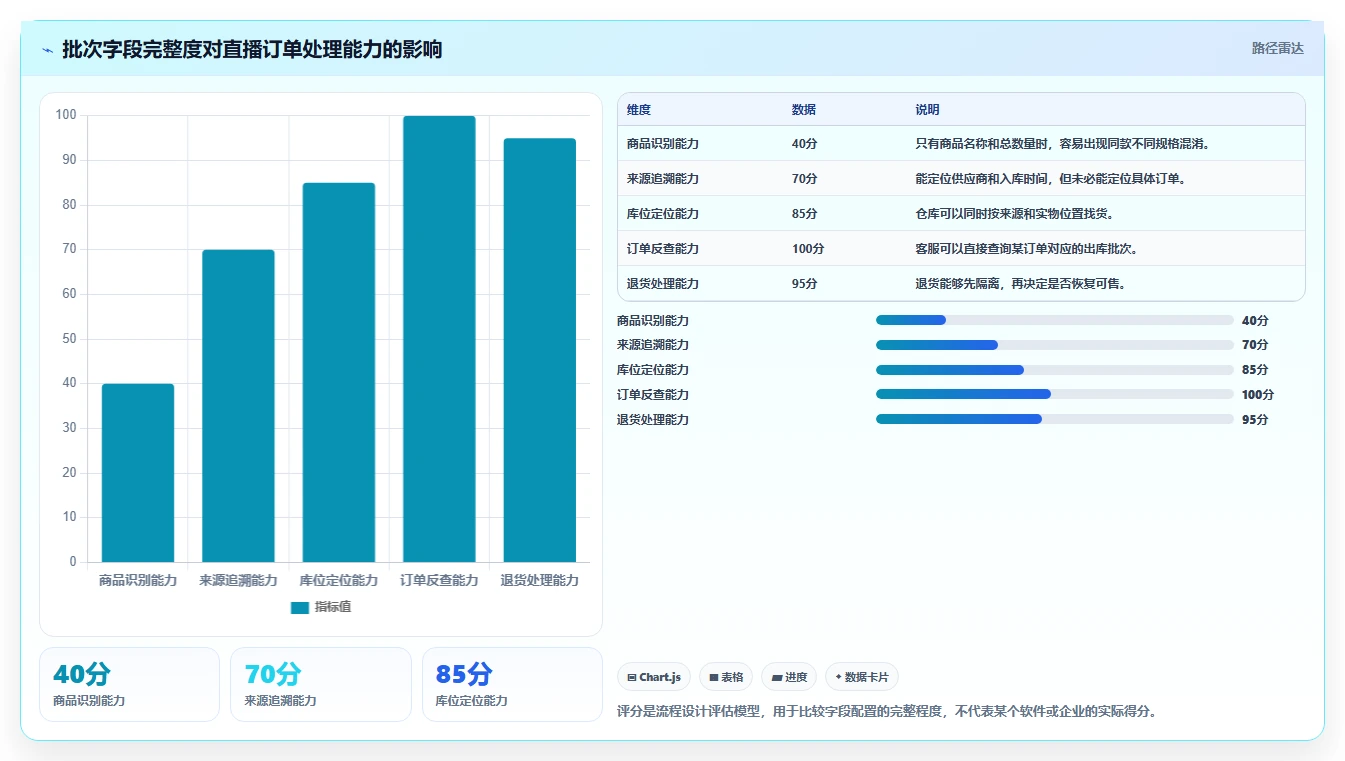This screenshot has width=1345, height=761.
Task: Click the 进度 tag chip
Action: pyautogui.click(x=789, y=677)
